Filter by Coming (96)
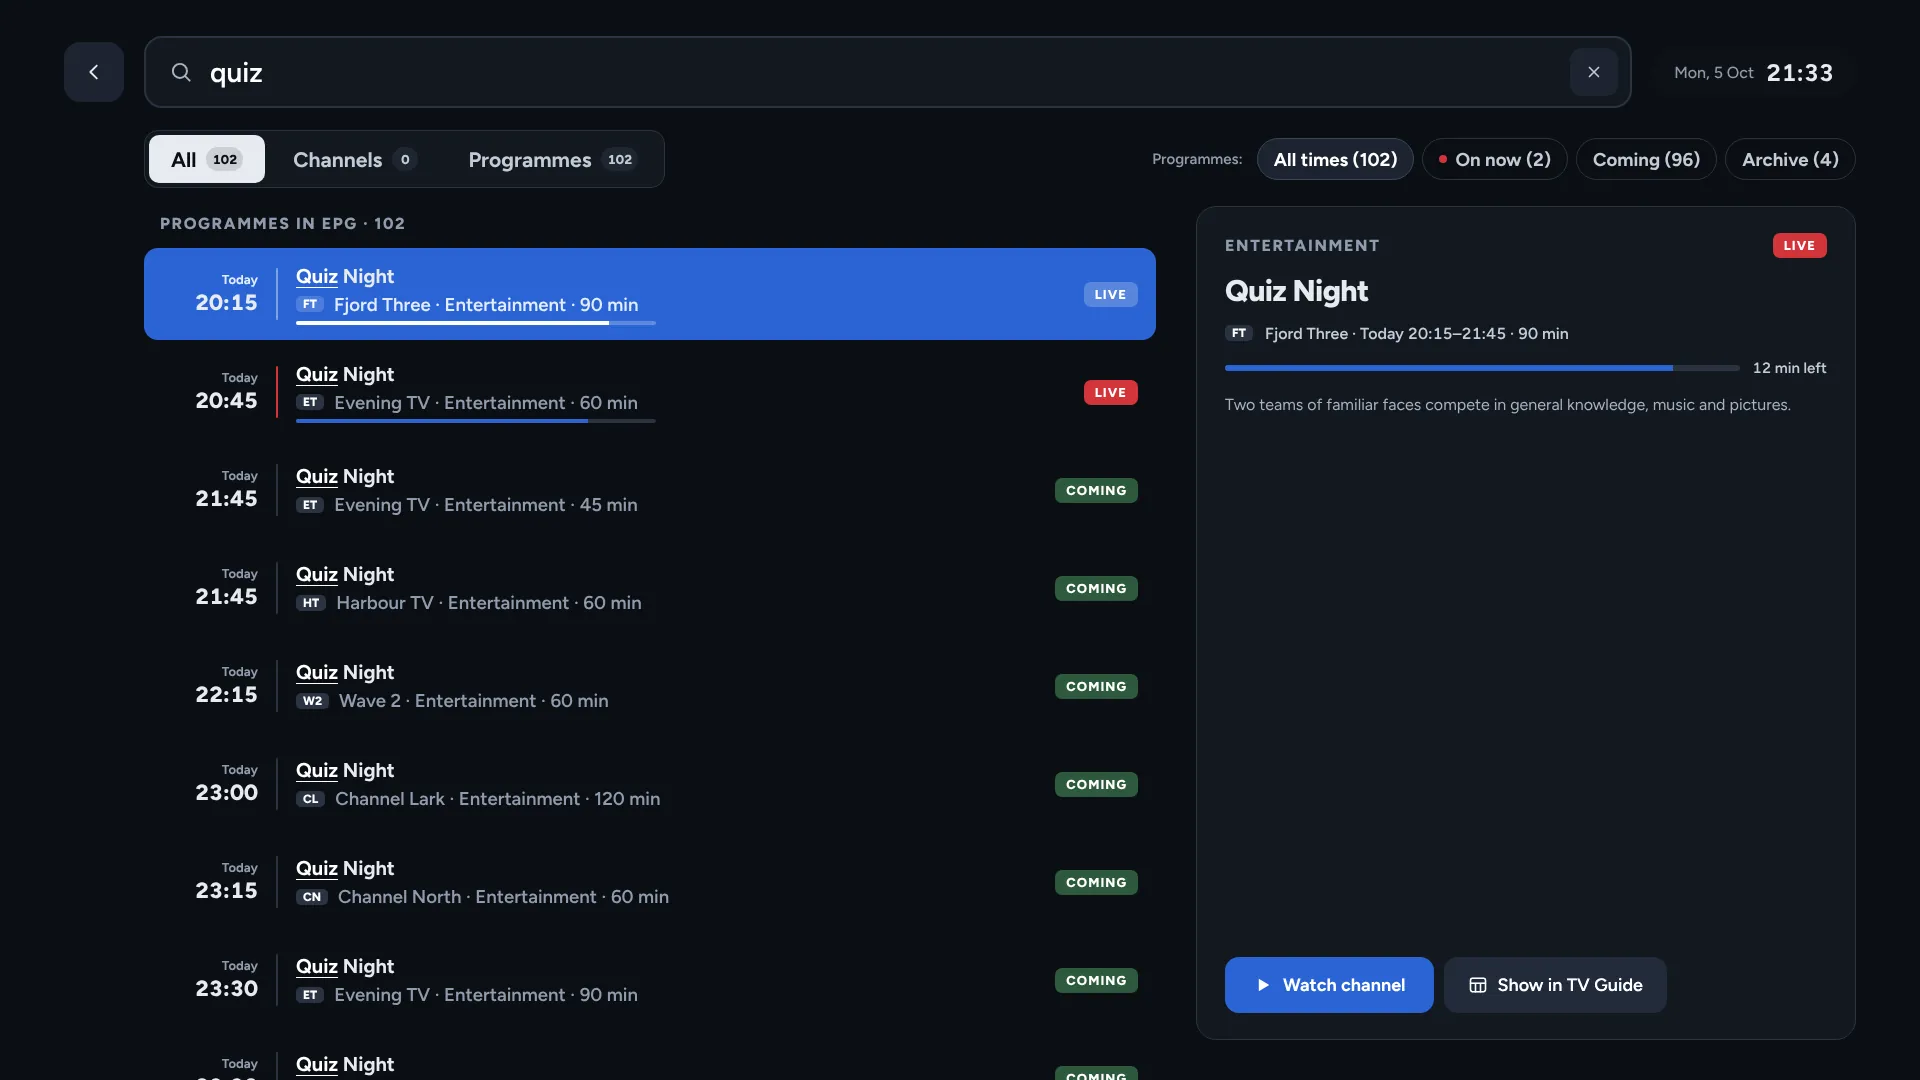Viewport: 1920px width, 1080px height. (1646, 159)
